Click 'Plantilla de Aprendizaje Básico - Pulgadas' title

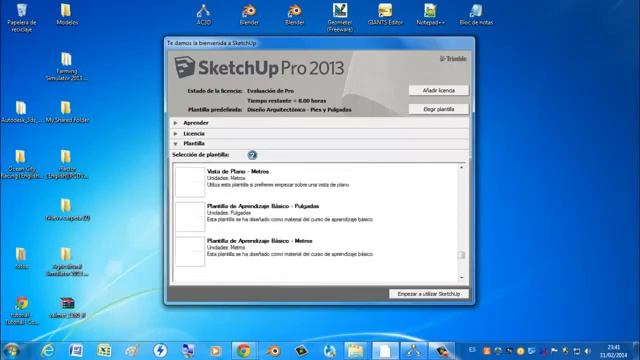263,206
